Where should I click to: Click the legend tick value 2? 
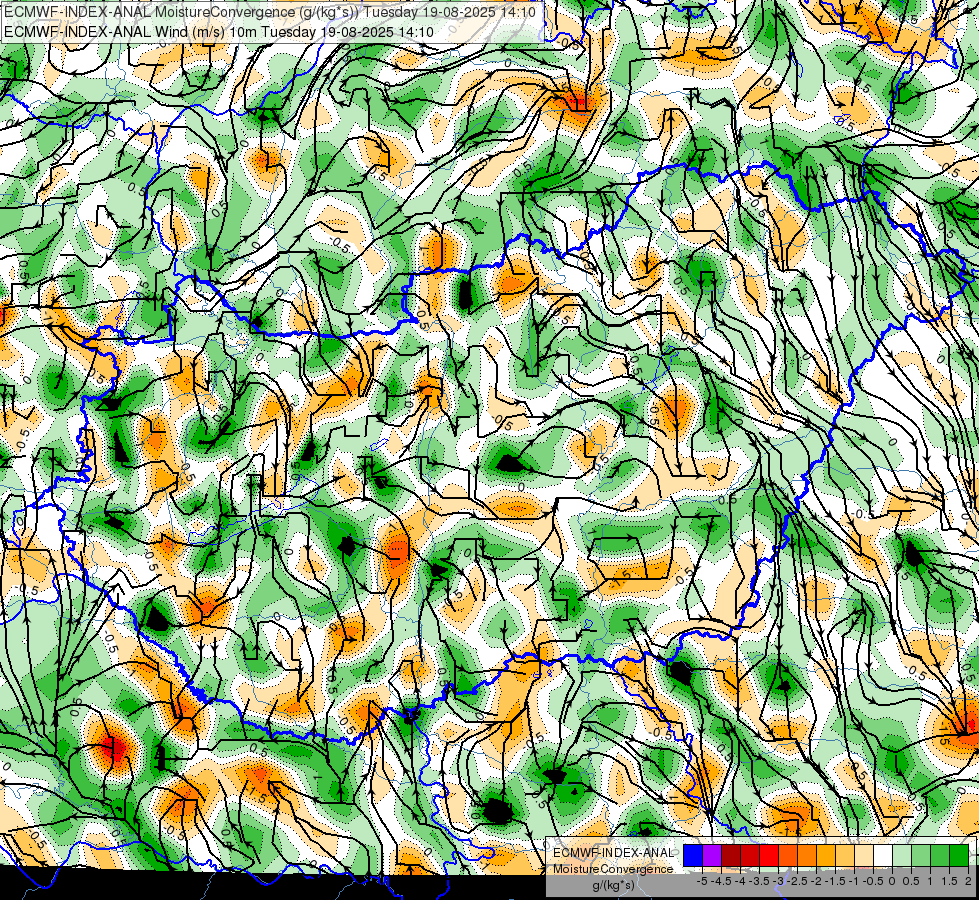968,881
